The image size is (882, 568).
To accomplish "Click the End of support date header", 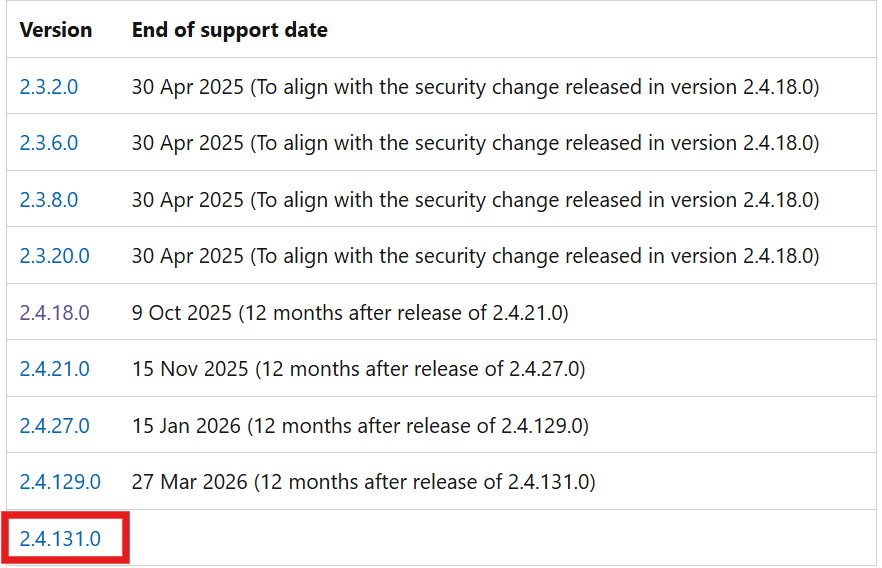I will click(230, 30).
